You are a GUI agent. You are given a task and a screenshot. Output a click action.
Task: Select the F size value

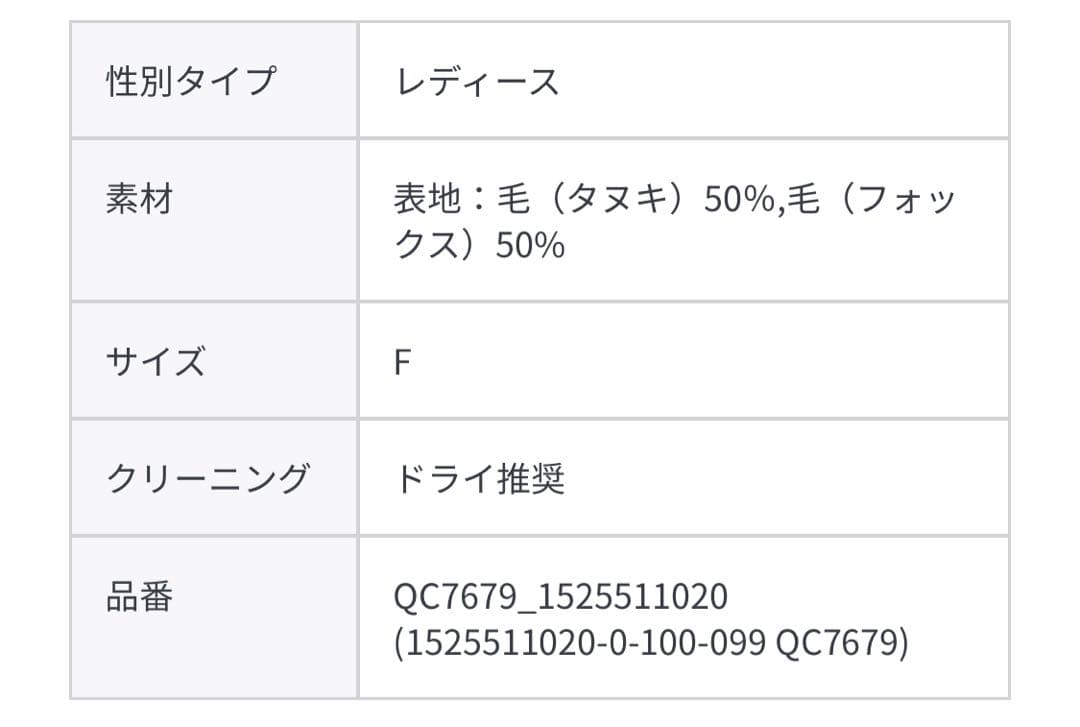tap(402, 361)
